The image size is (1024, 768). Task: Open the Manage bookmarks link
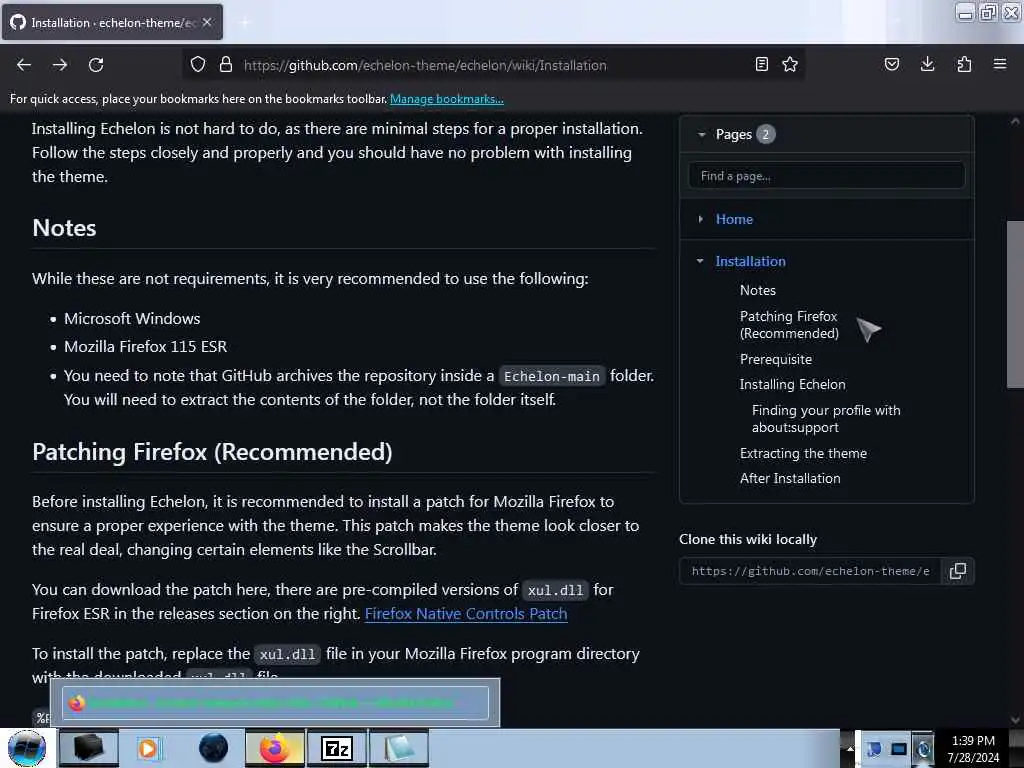coord(447,99)
